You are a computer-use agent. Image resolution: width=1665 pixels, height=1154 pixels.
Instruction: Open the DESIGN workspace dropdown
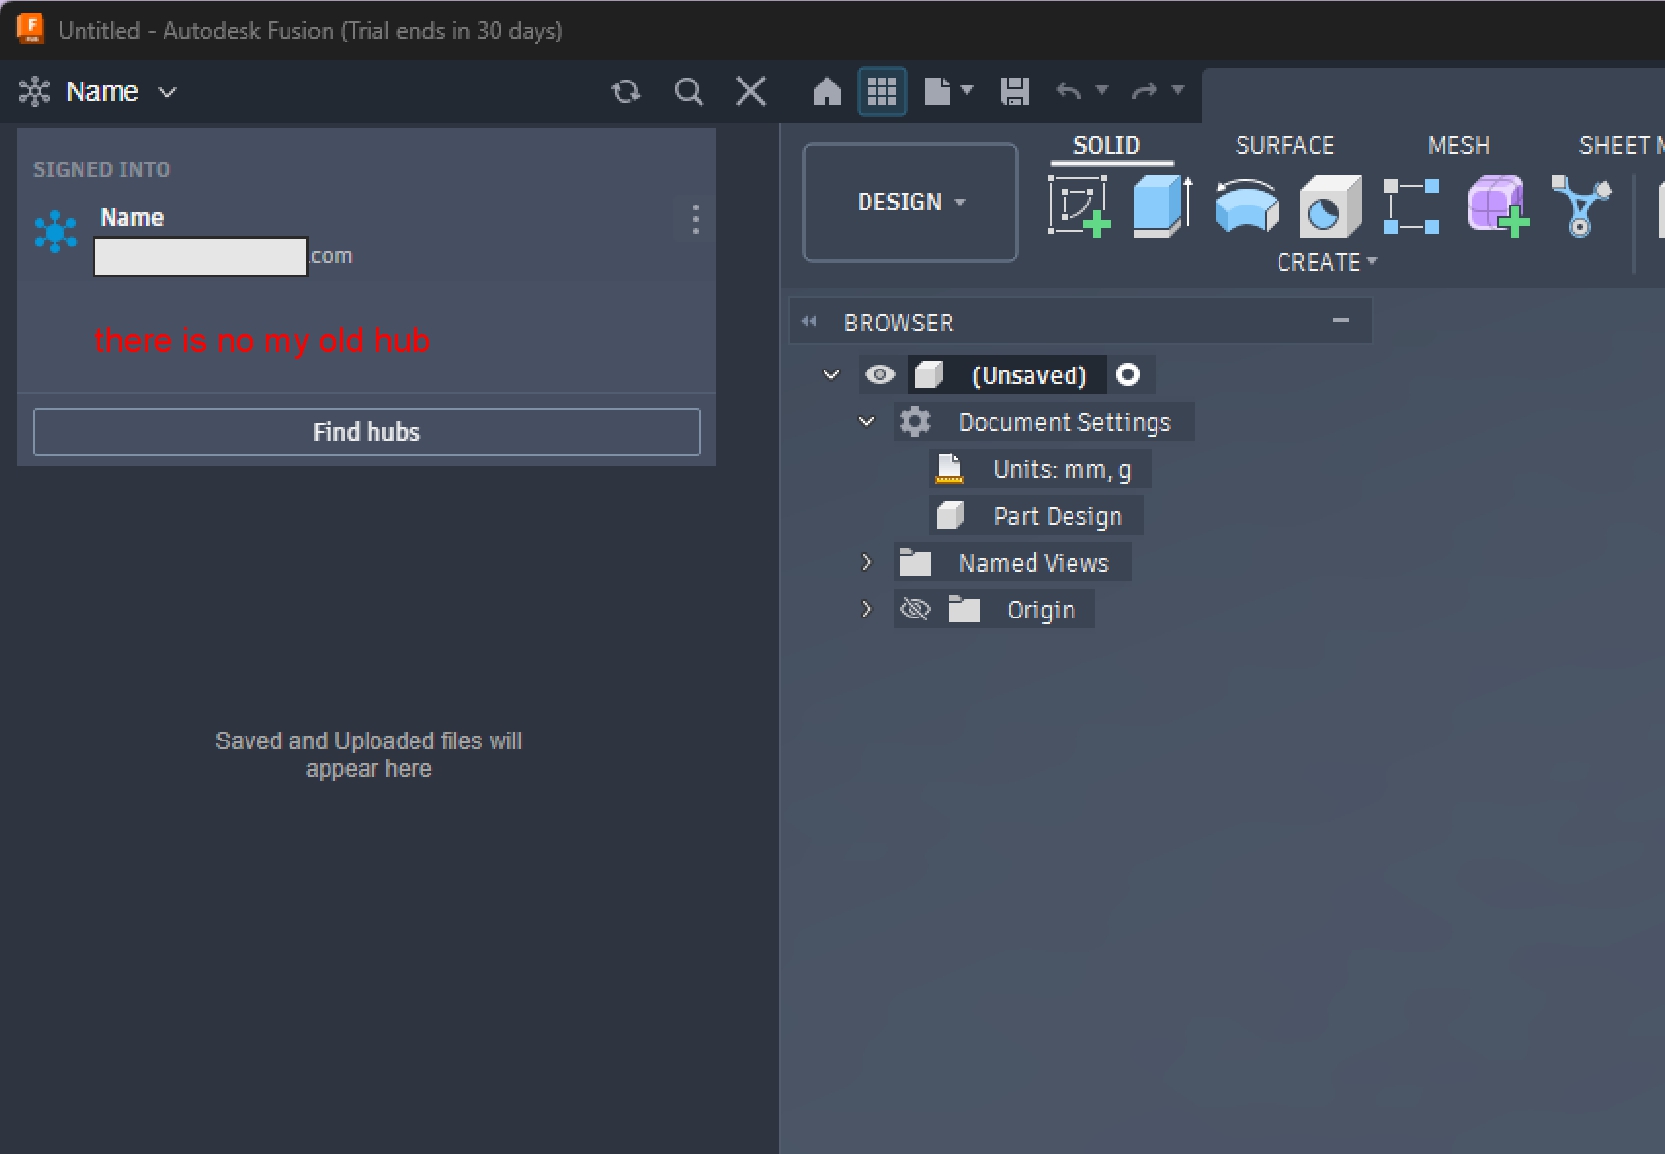910,202
